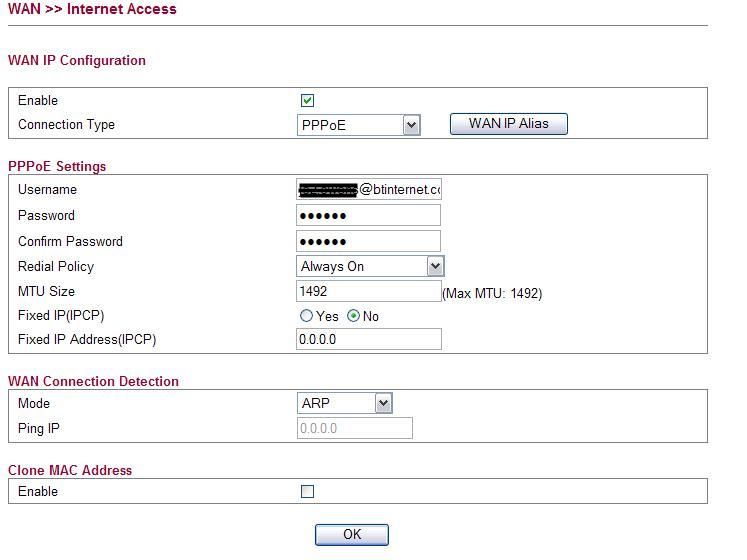This screenshot has height=560, width=747.
Task: Click the WAN IP Alias button
Action: 509,124
